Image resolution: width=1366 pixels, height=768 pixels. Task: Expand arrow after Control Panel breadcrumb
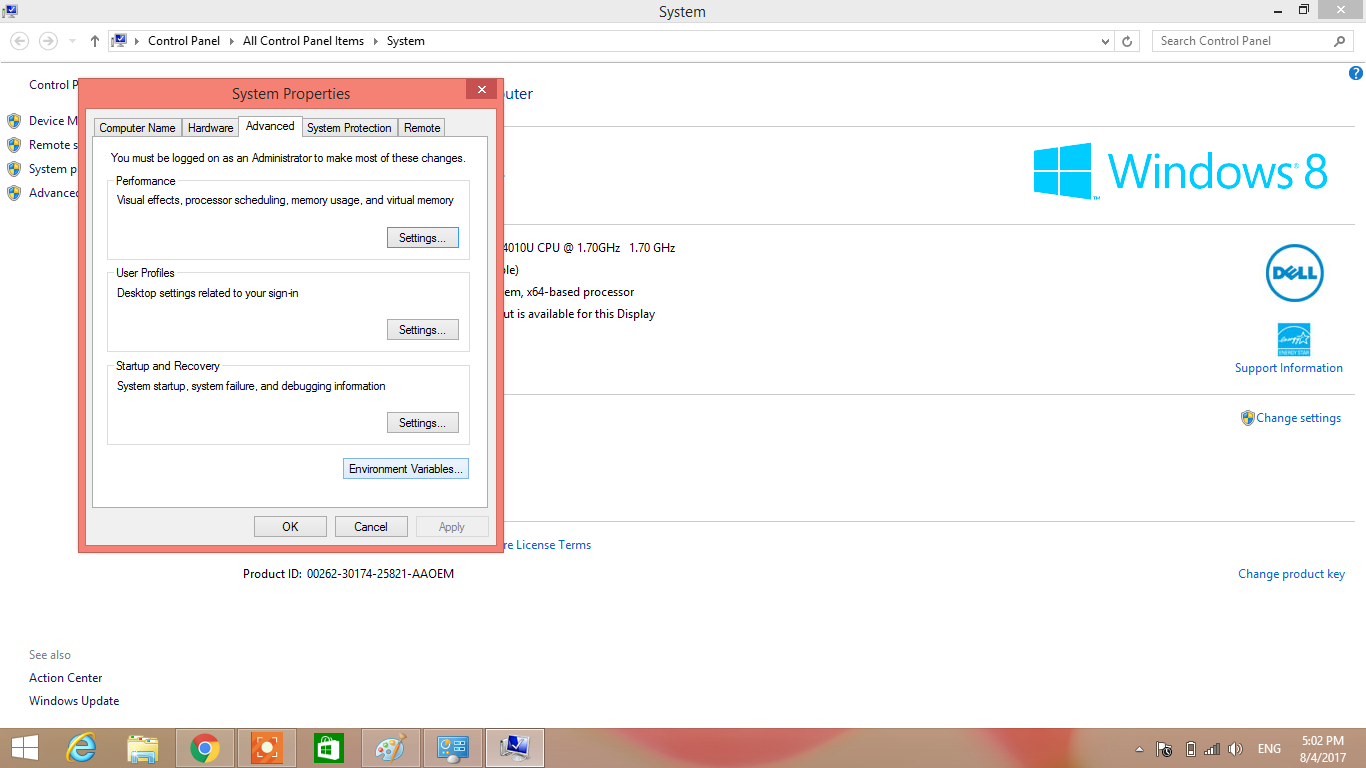click(232, 41)
